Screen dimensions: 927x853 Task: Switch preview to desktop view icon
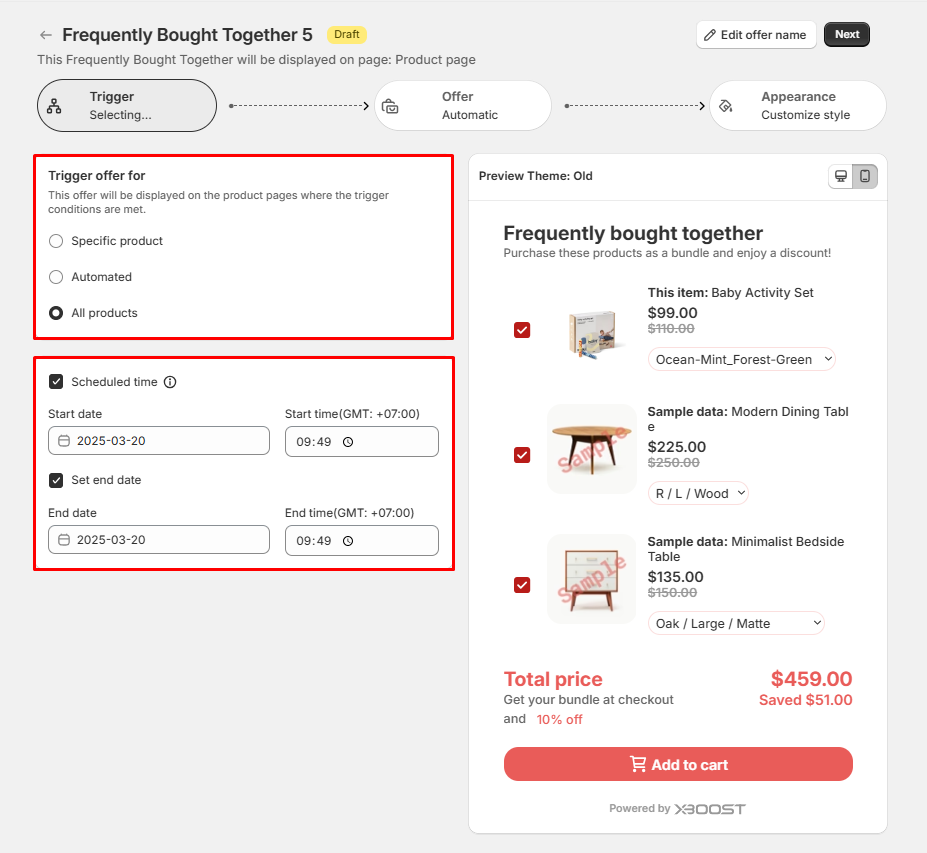[x=841, y=176]
